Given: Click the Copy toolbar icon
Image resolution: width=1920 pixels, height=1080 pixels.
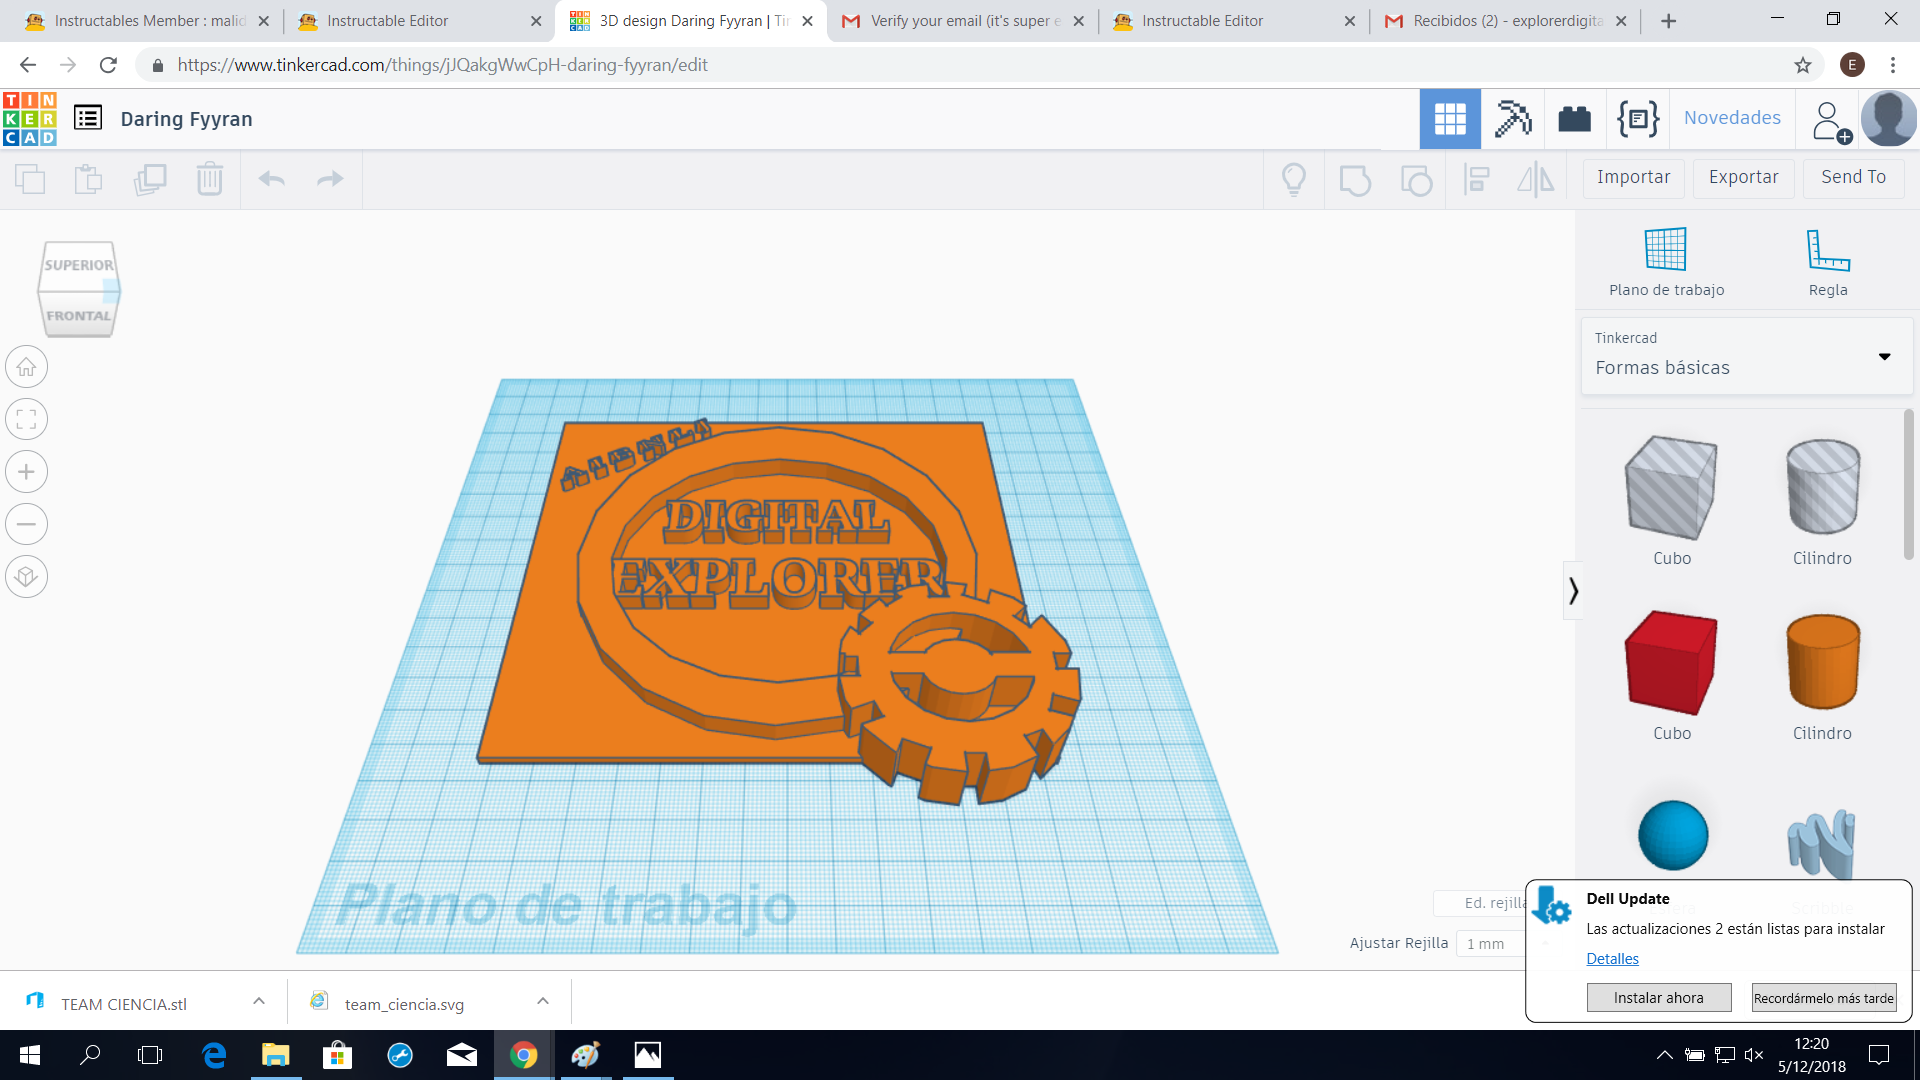Looking at the screenshot, I should click(30, 179).
